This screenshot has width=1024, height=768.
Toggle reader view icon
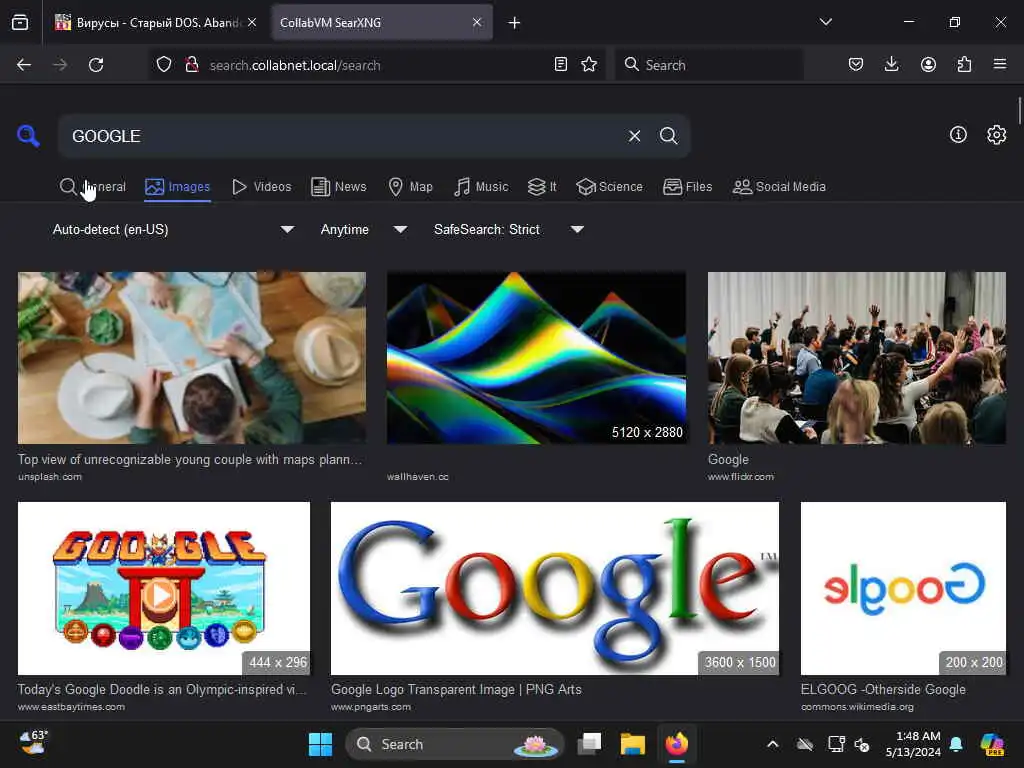[x=560, y=64]
